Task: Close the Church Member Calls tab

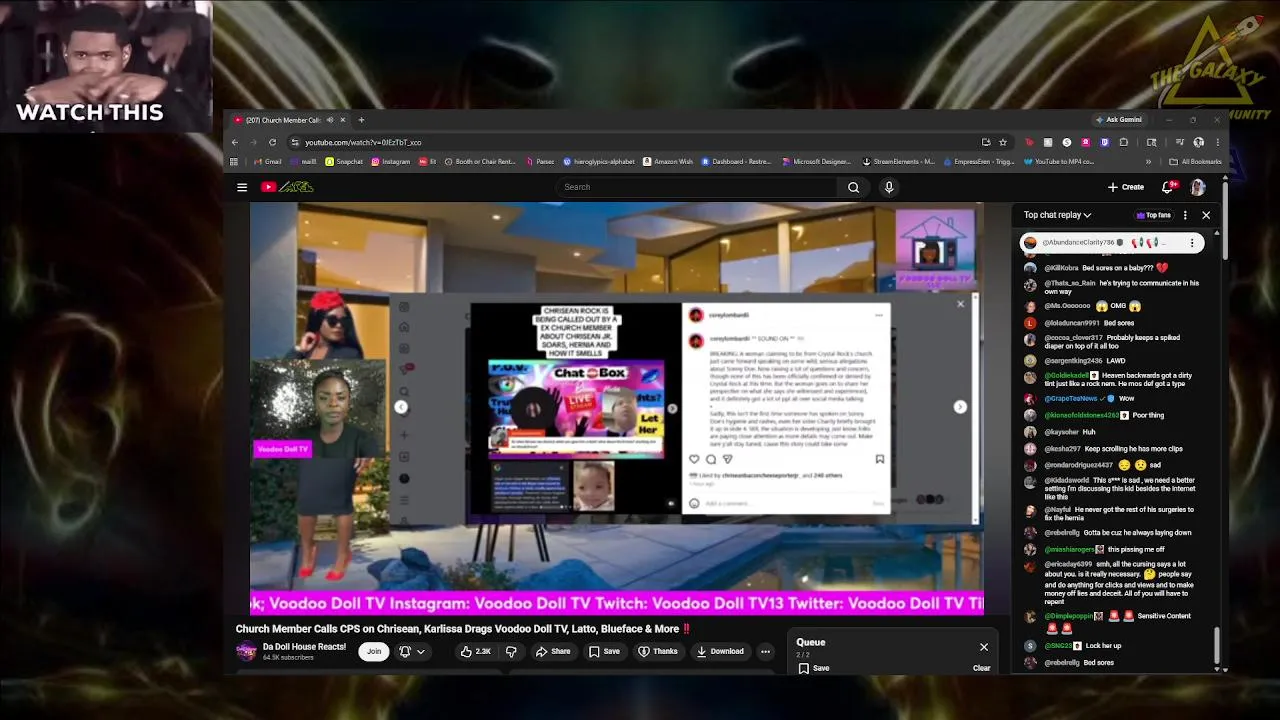Action: click(342, 120)
